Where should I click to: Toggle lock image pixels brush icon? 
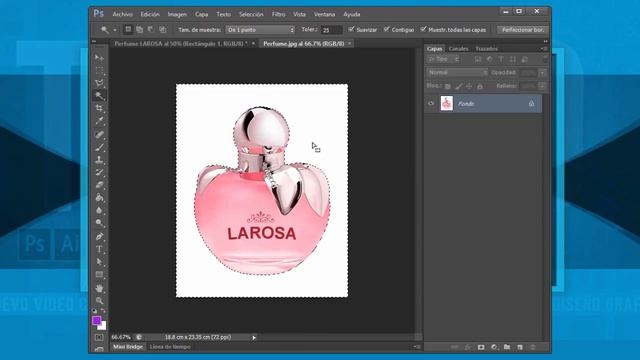click(459, 86)
